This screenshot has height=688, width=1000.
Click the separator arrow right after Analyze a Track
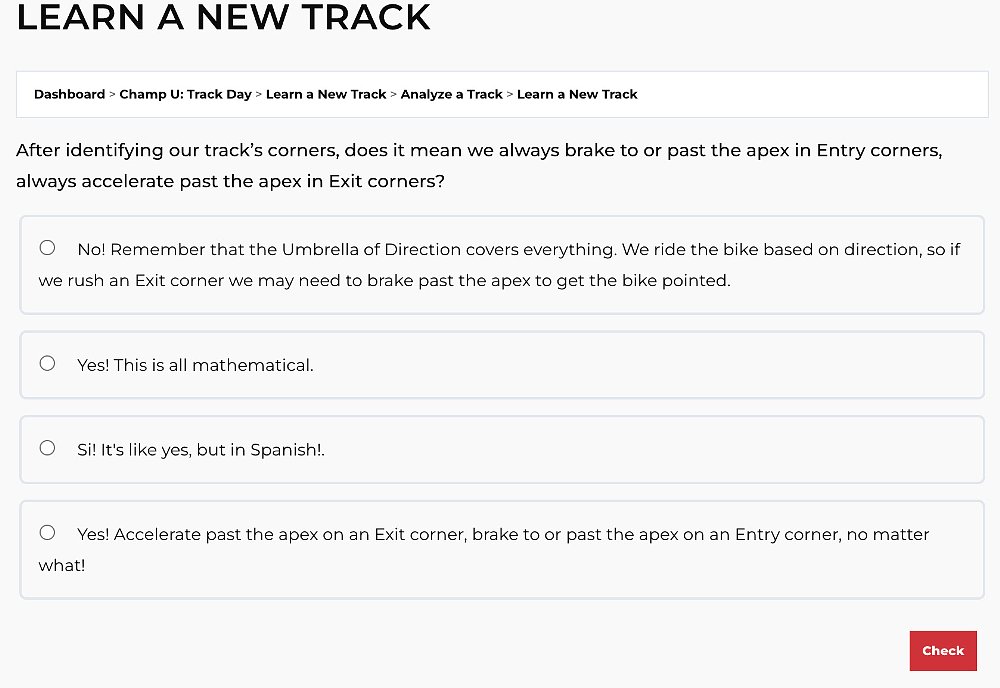[x=510, y=94]
